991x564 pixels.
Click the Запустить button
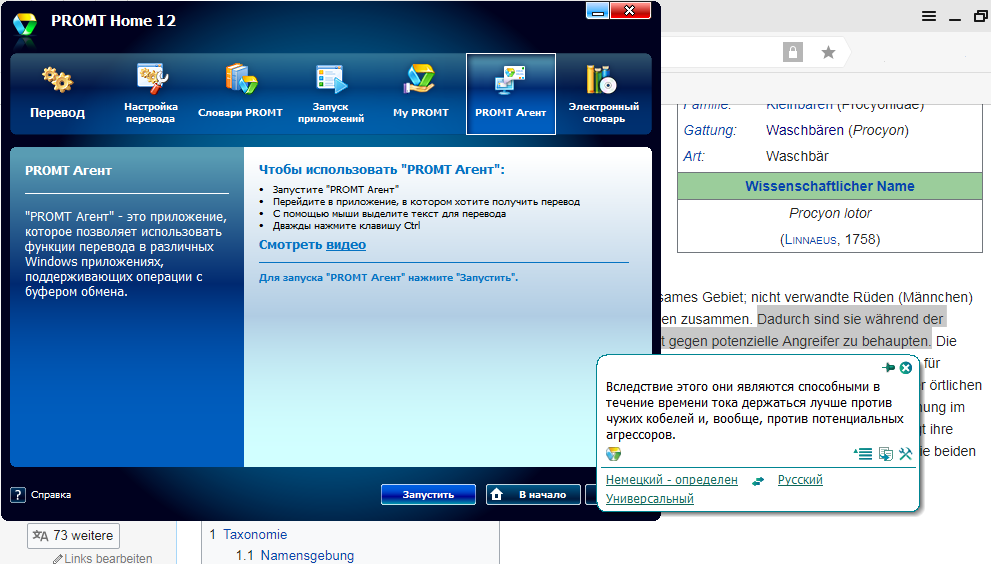428,494
